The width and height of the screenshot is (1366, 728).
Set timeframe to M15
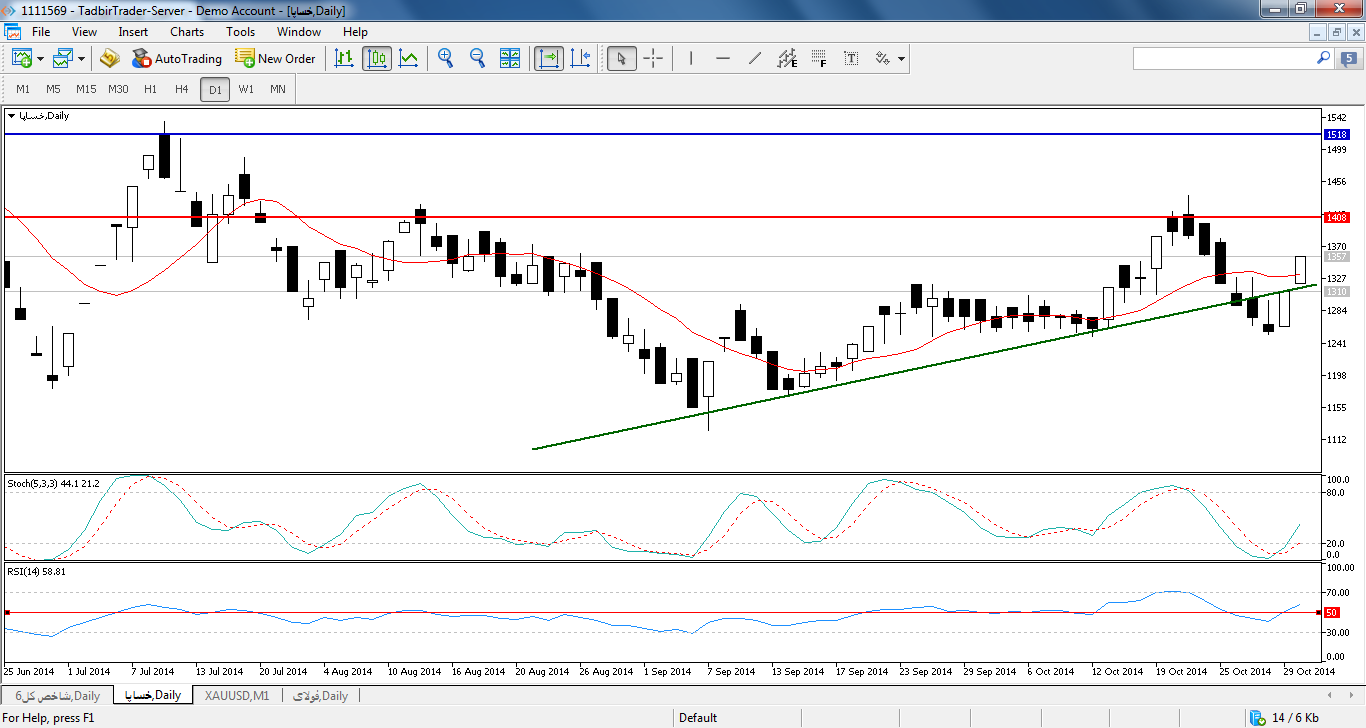tap(86, 89)
